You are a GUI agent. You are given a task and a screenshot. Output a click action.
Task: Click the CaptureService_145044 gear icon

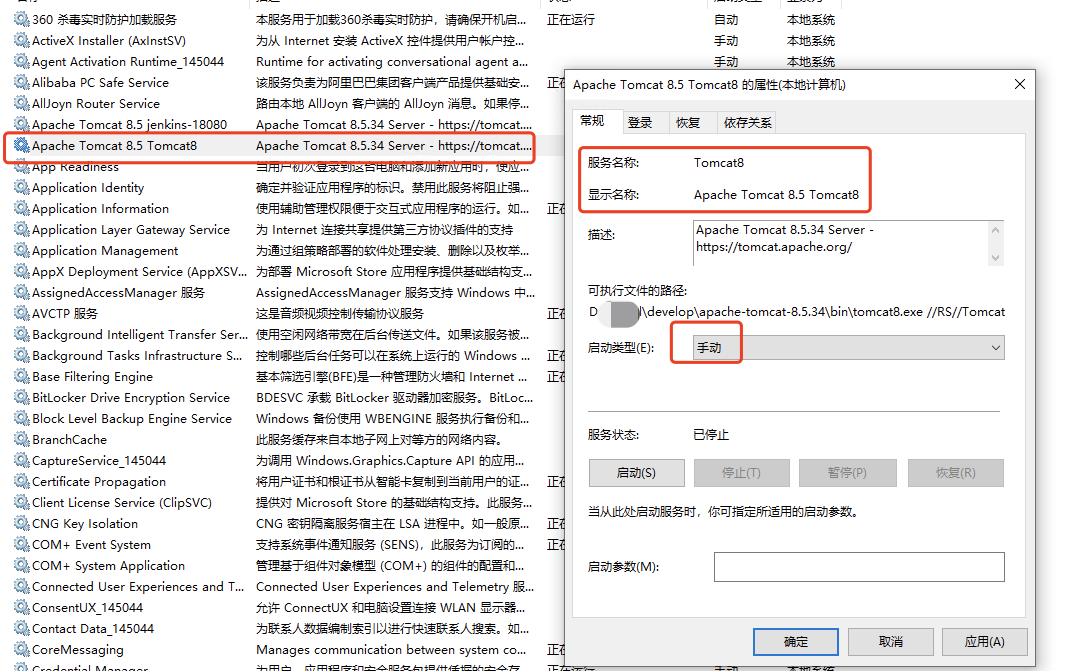[x=22, y=460]
